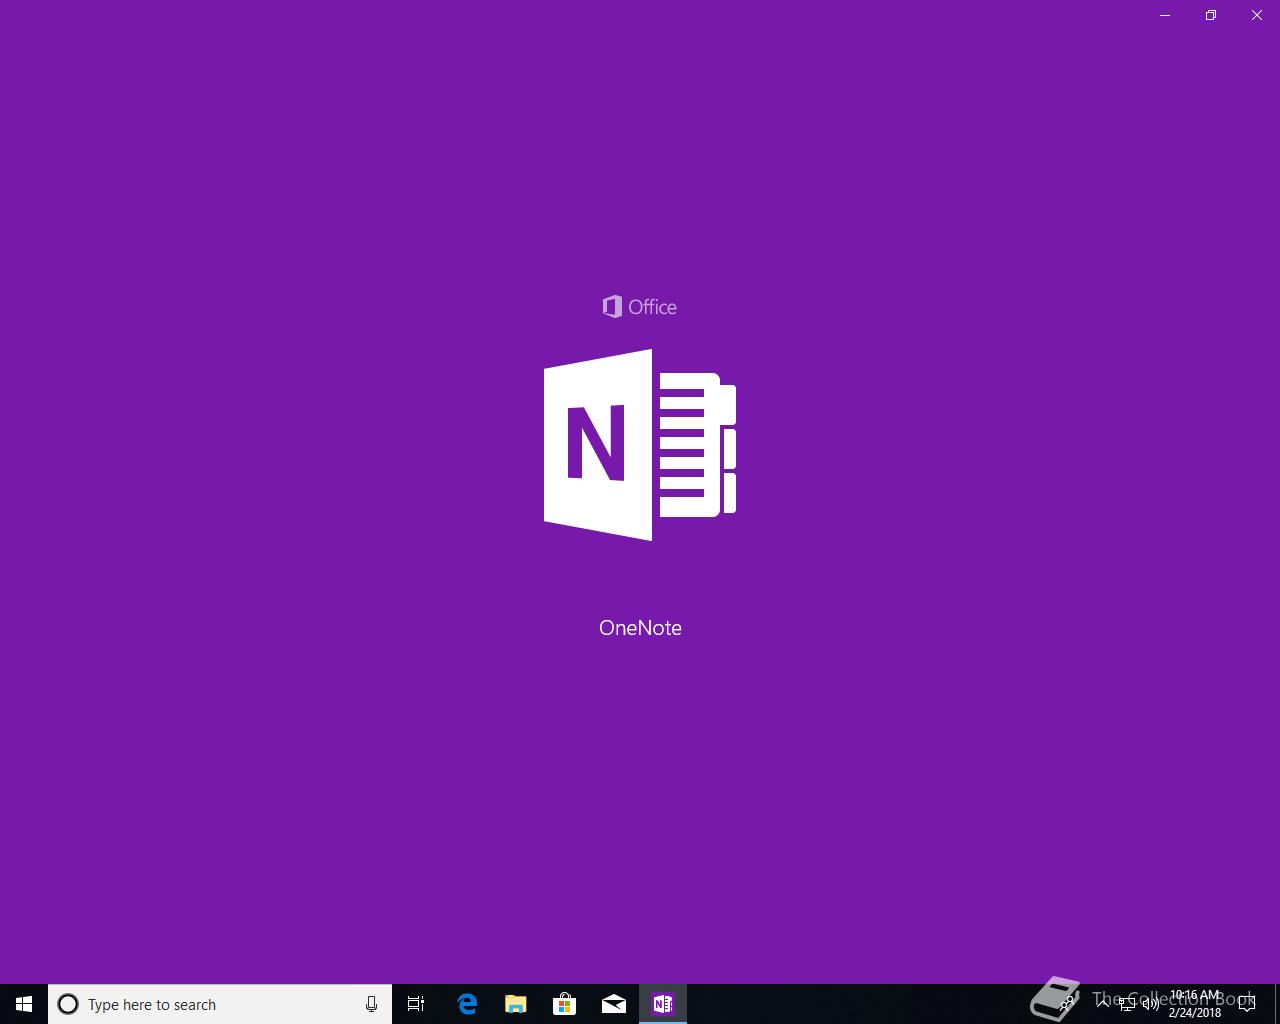The image size is (1280, 1024).
Task: Show hidden system tray icons
Action: click(x=1103, y=1004)
